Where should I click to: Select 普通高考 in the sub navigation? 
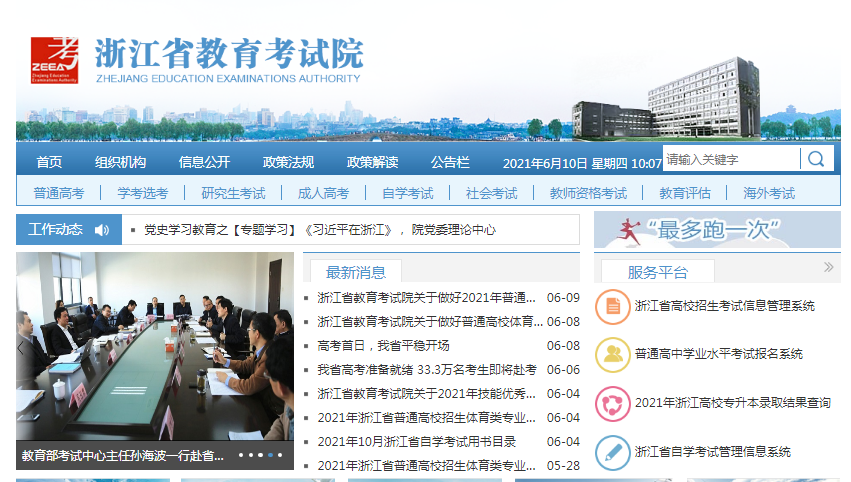click(59, 193)
